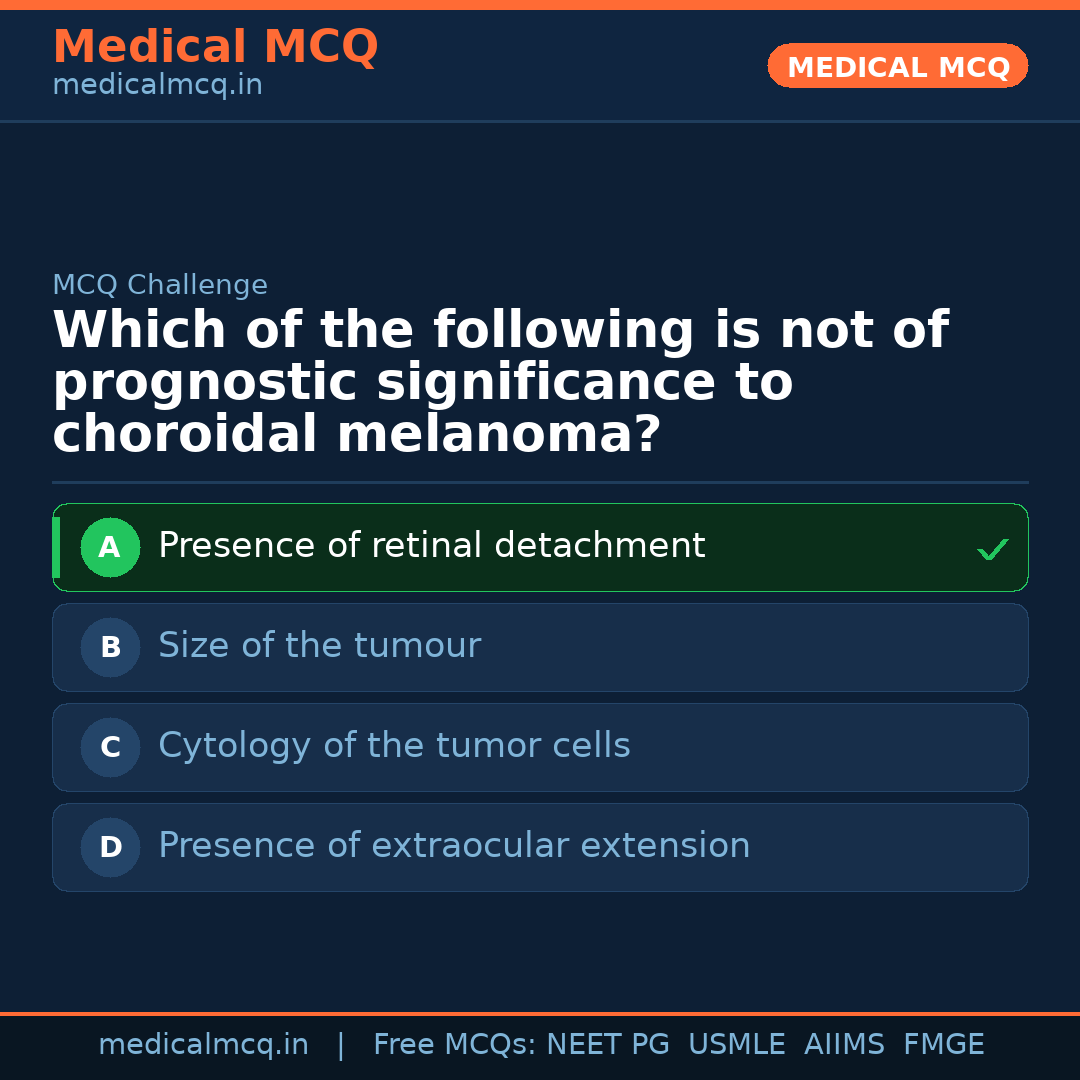Open medicalmcq.in link in footer
Viewport: 1080px width, 1080px height.
203,1045
